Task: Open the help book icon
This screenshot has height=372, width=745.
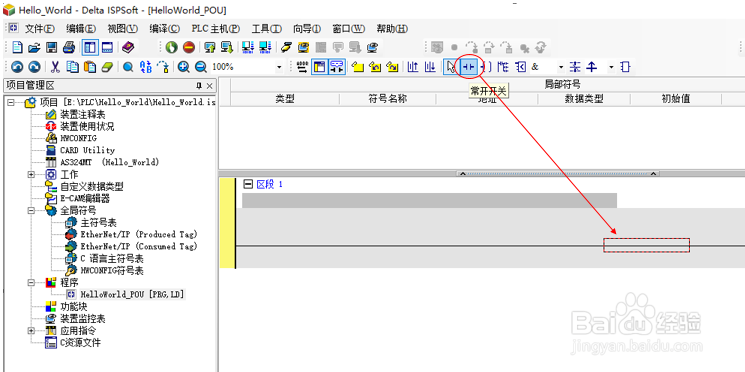Action: tap(128, 47)
